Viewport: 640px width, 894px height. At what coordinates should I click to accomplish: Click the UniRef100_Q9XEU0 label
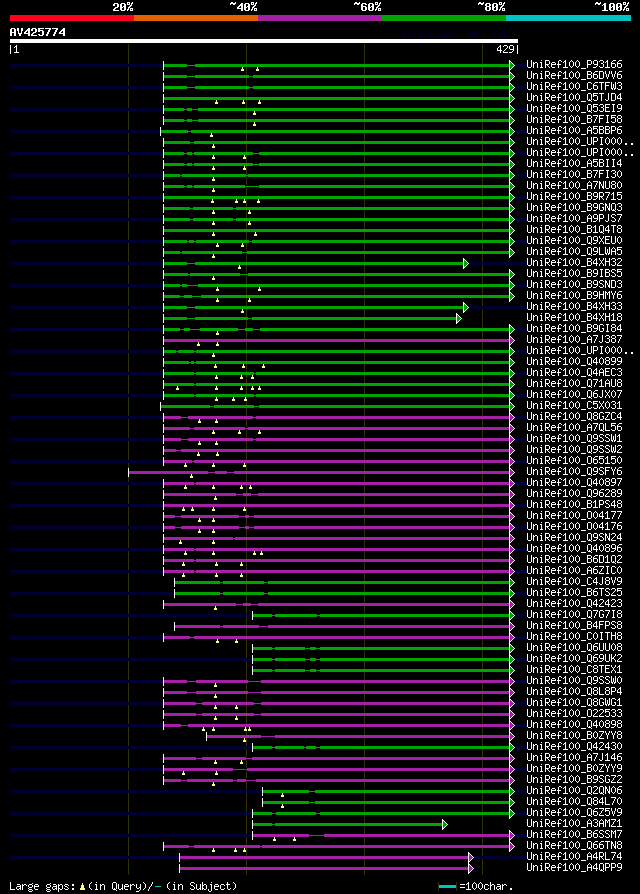pyautogui.click(x=574, y=241)
